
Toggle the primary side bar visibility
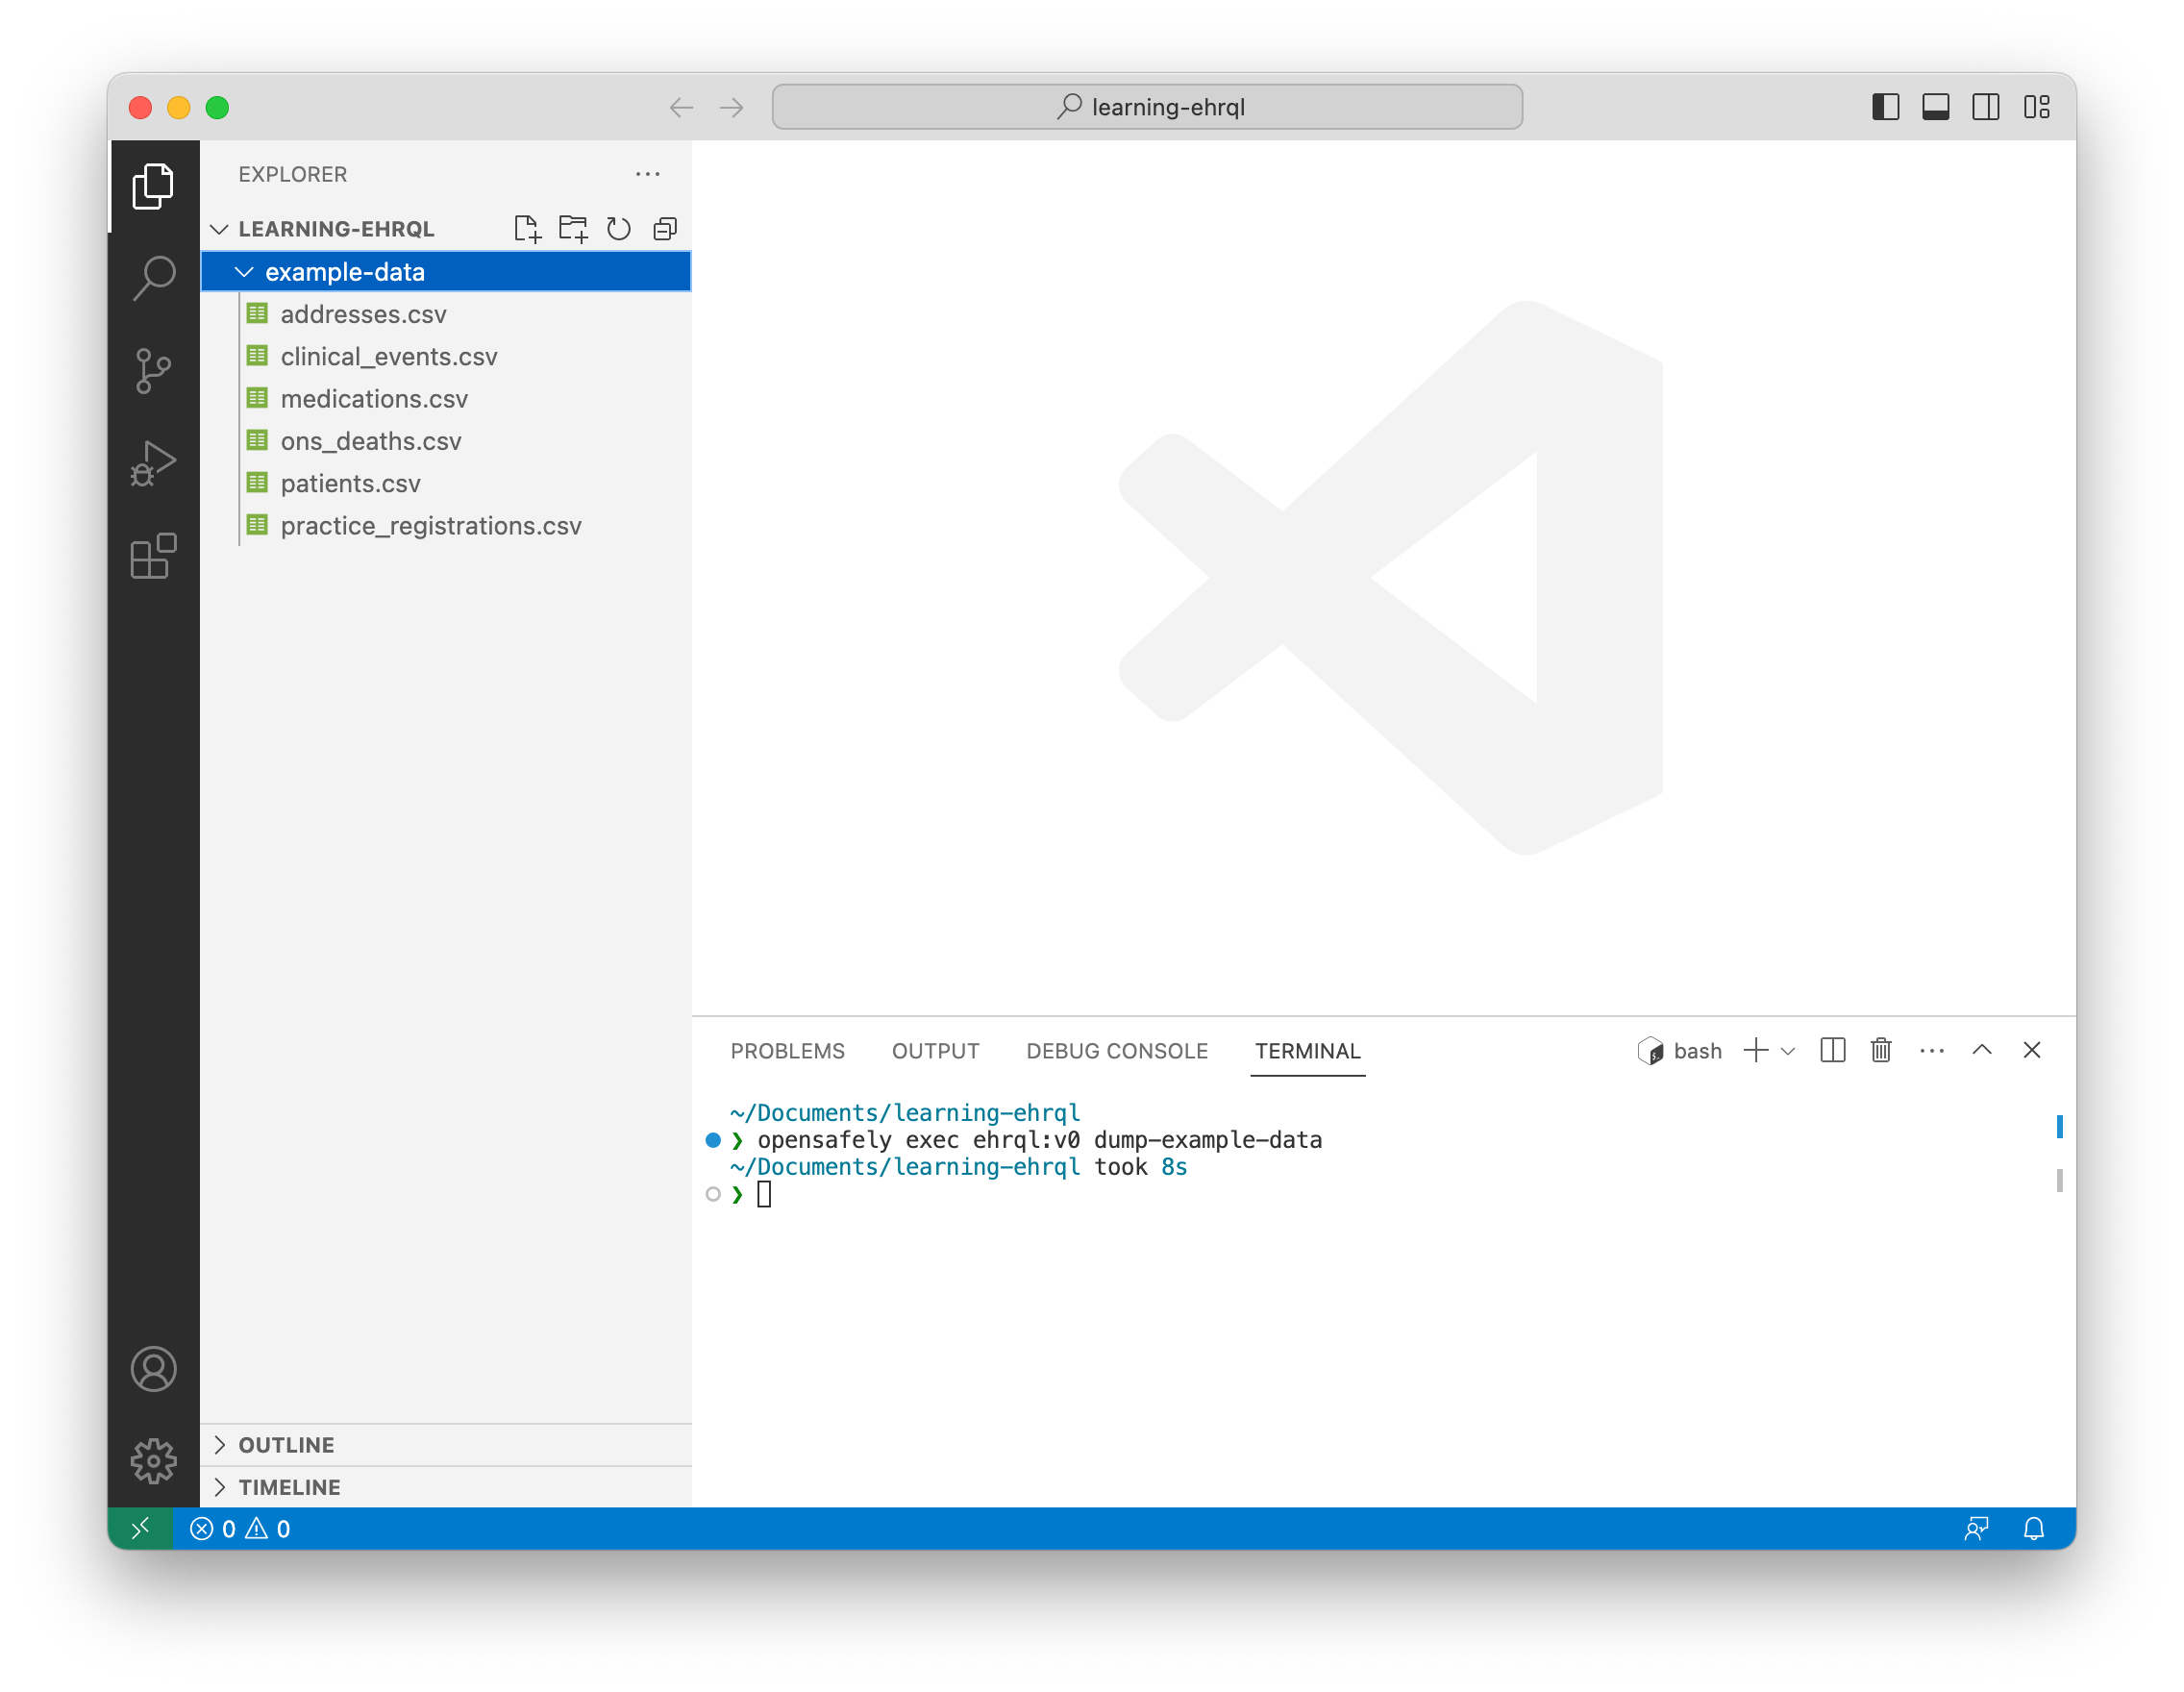pos(1885,107)
